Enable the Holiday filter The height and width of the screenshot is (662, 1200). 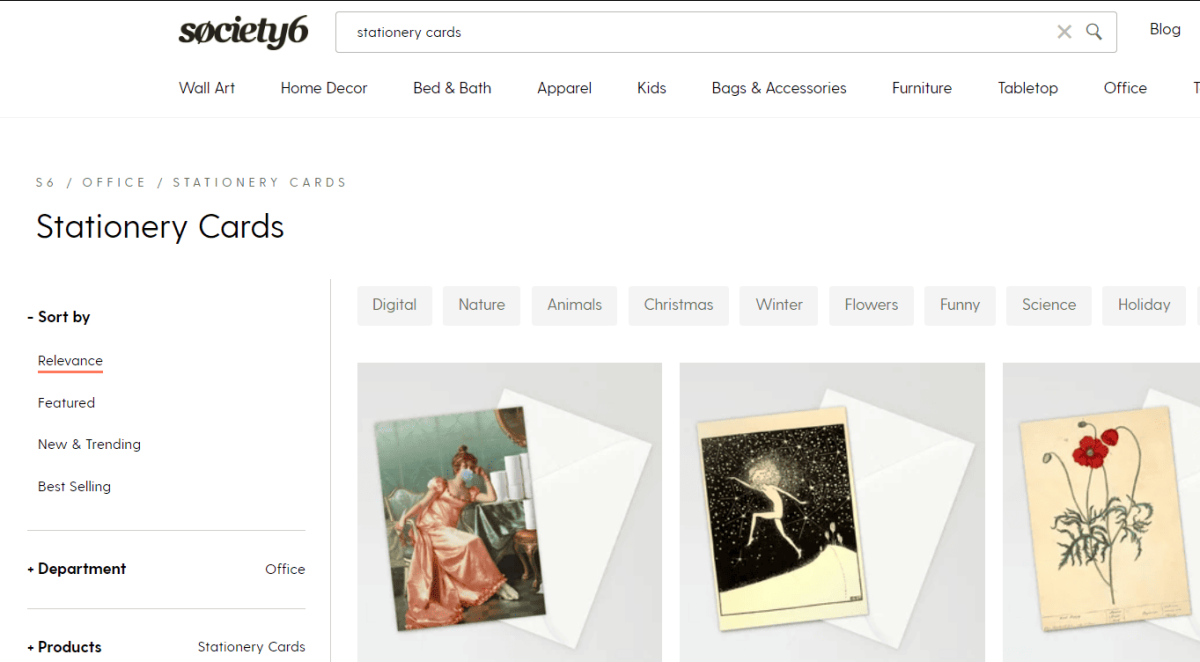1143,305
